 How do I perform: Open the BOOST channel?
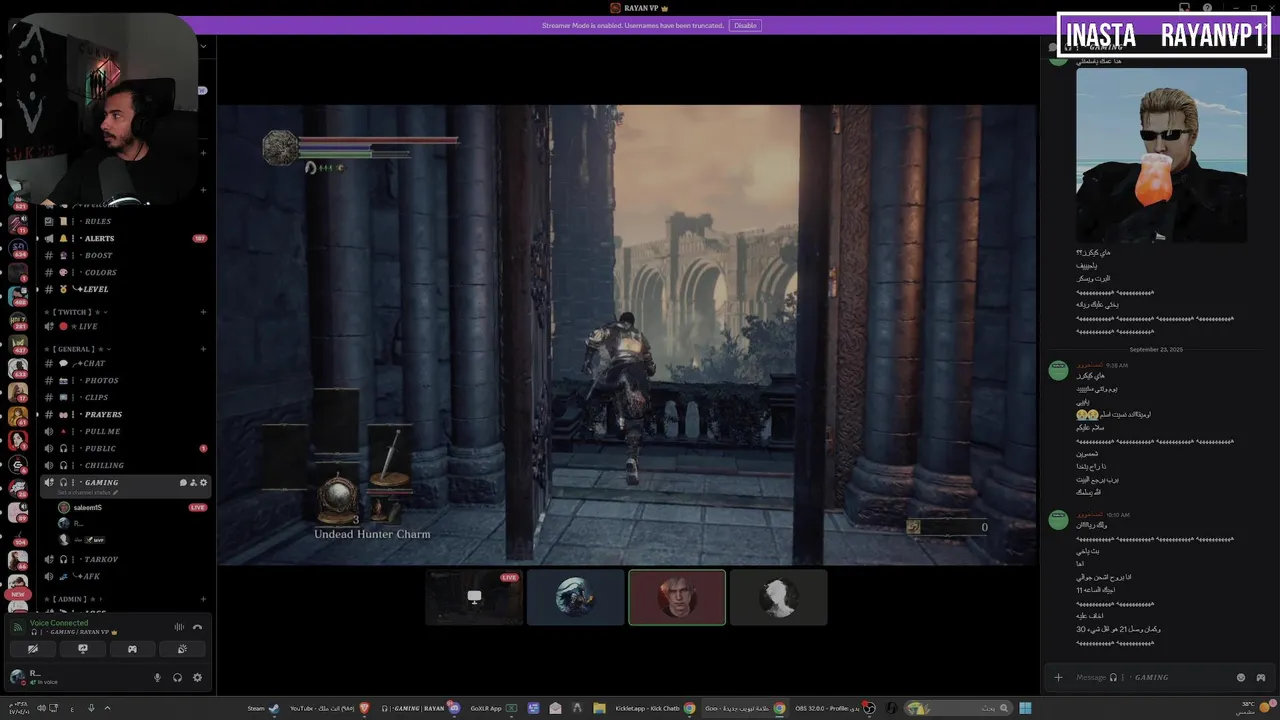(125, 255)
